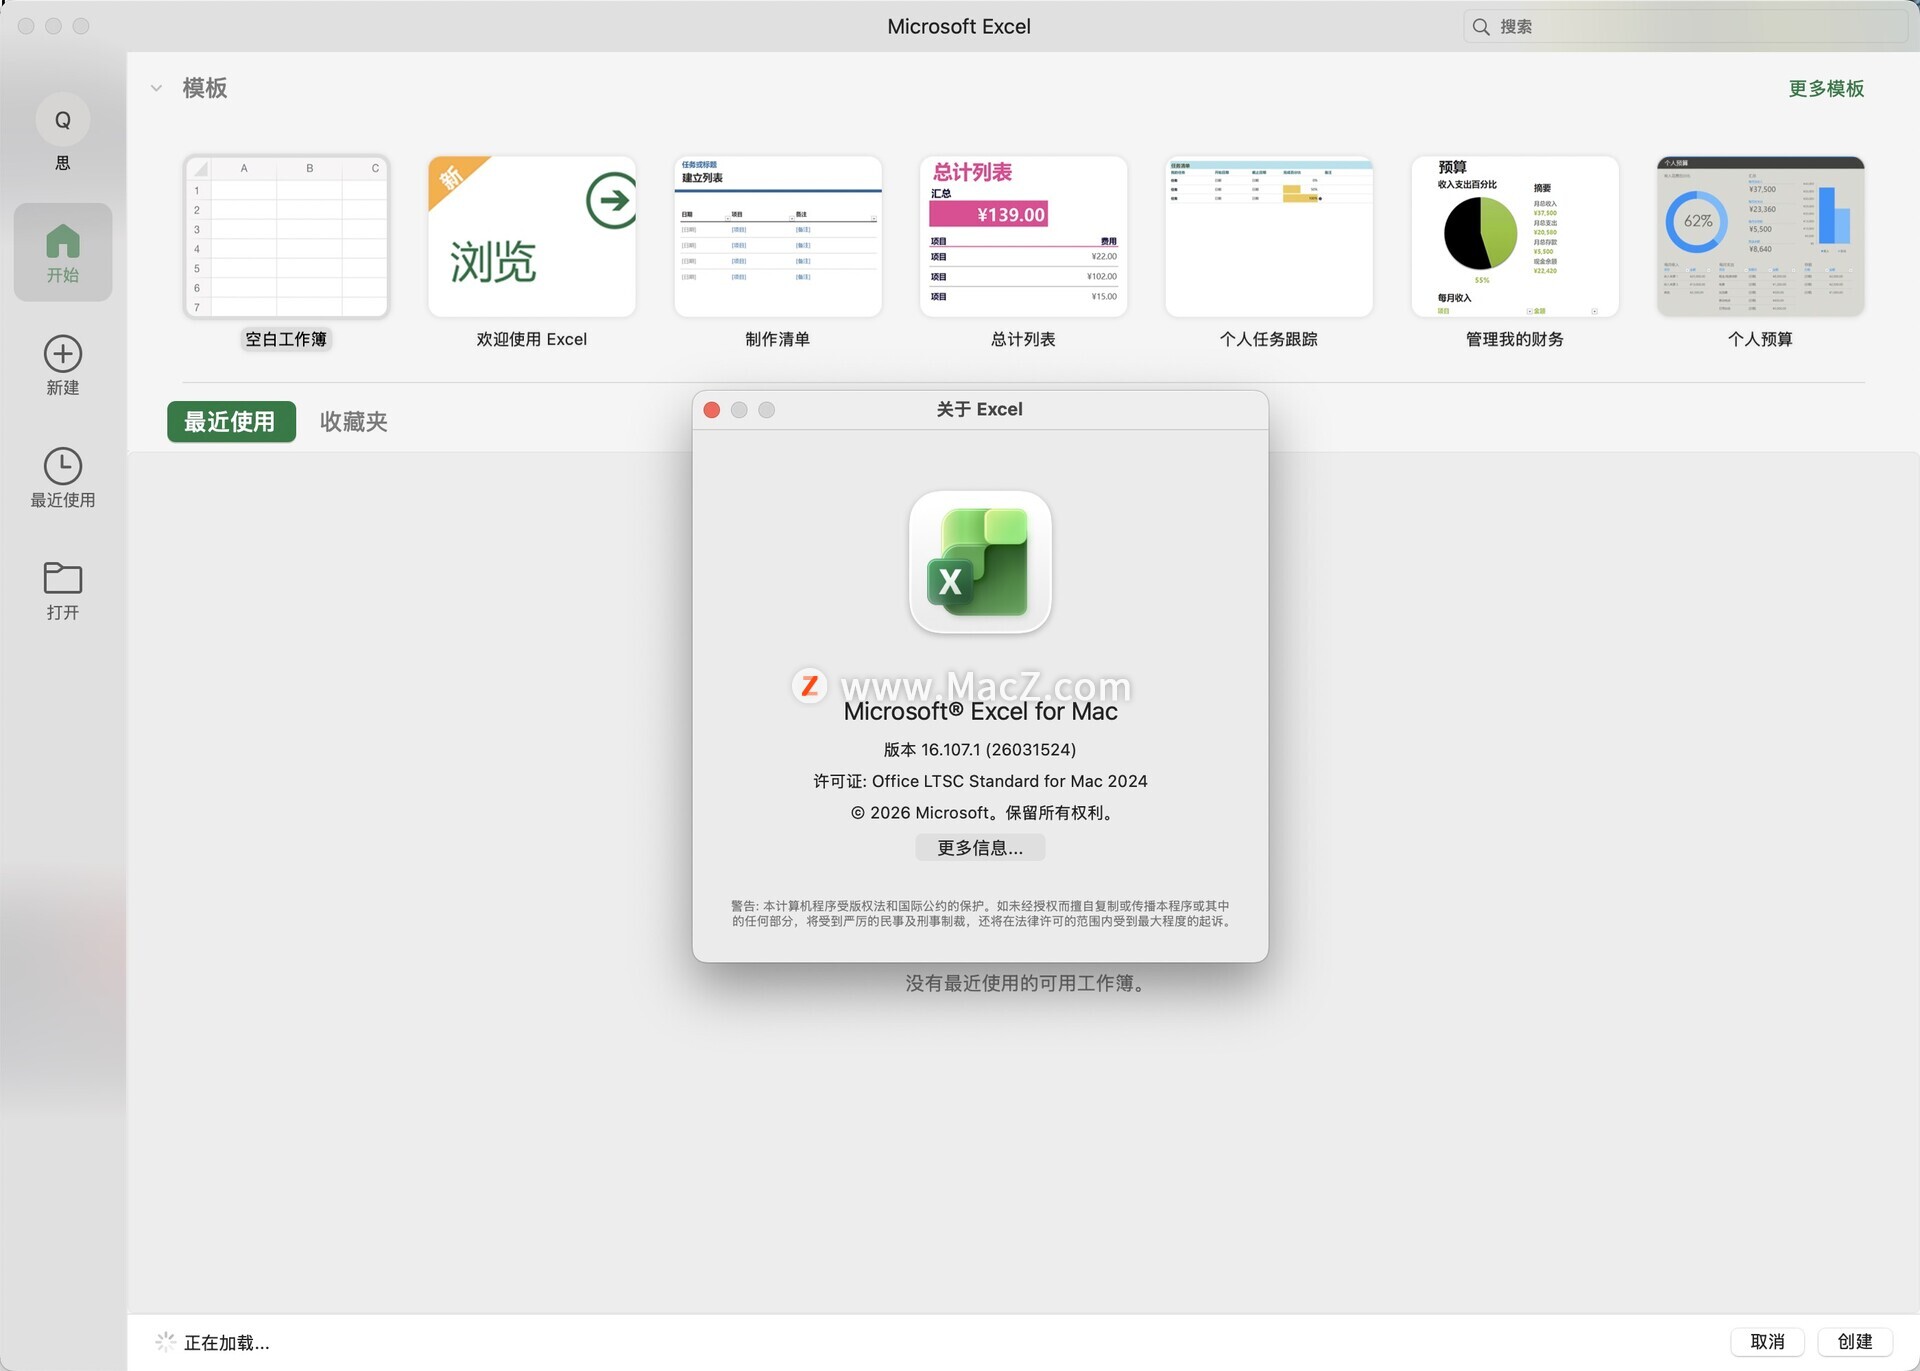Viewport: 1920px width, 1371px height.
Task: Pick the Personal Budget (个人预算) template
Action: [1759, 237]
